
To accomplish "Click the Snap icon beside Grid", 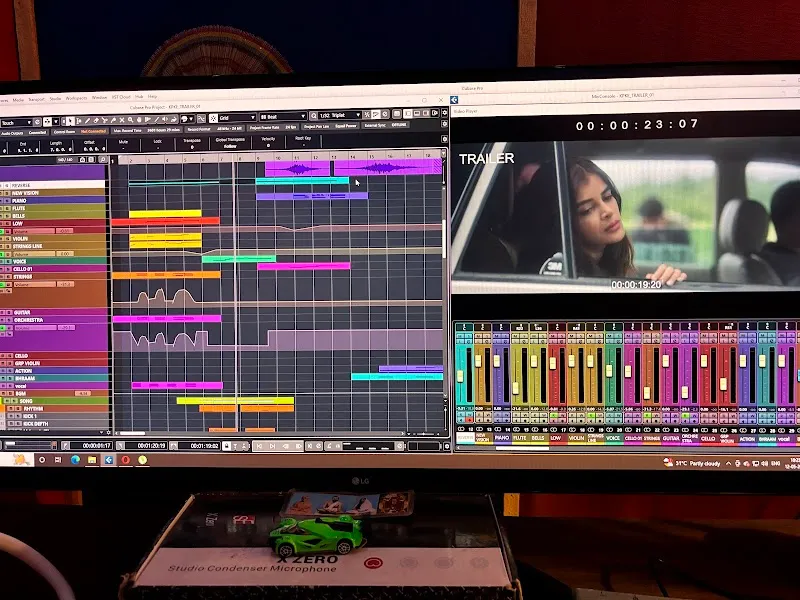I will tap(213, 118).
